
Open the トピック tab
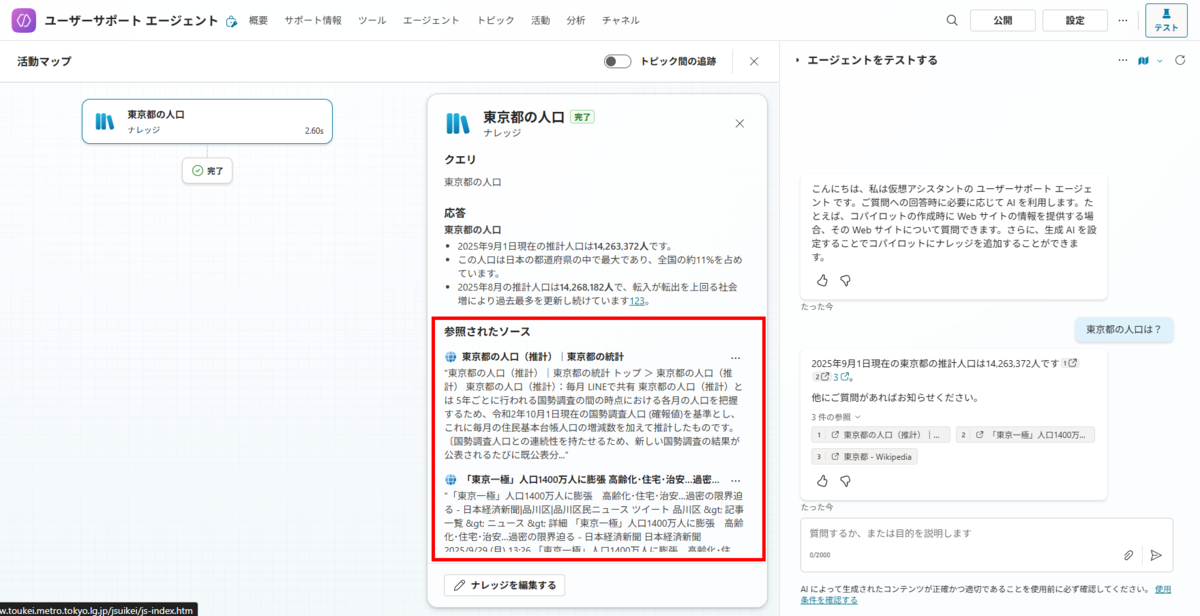496,20
